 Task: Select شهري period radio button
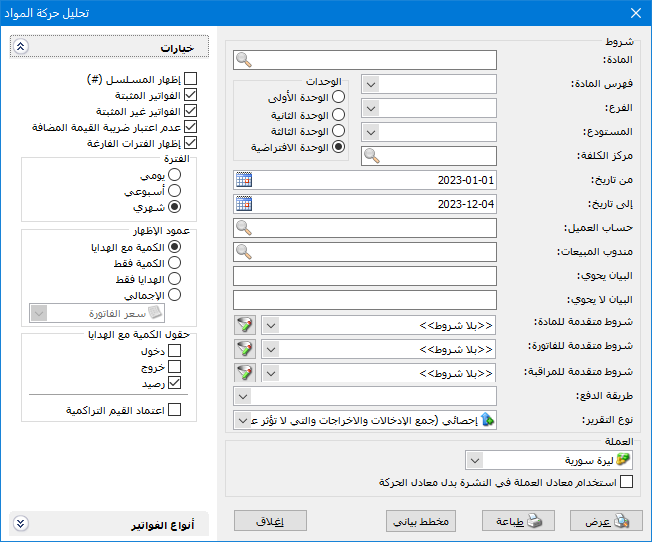(x=174, y=207)
